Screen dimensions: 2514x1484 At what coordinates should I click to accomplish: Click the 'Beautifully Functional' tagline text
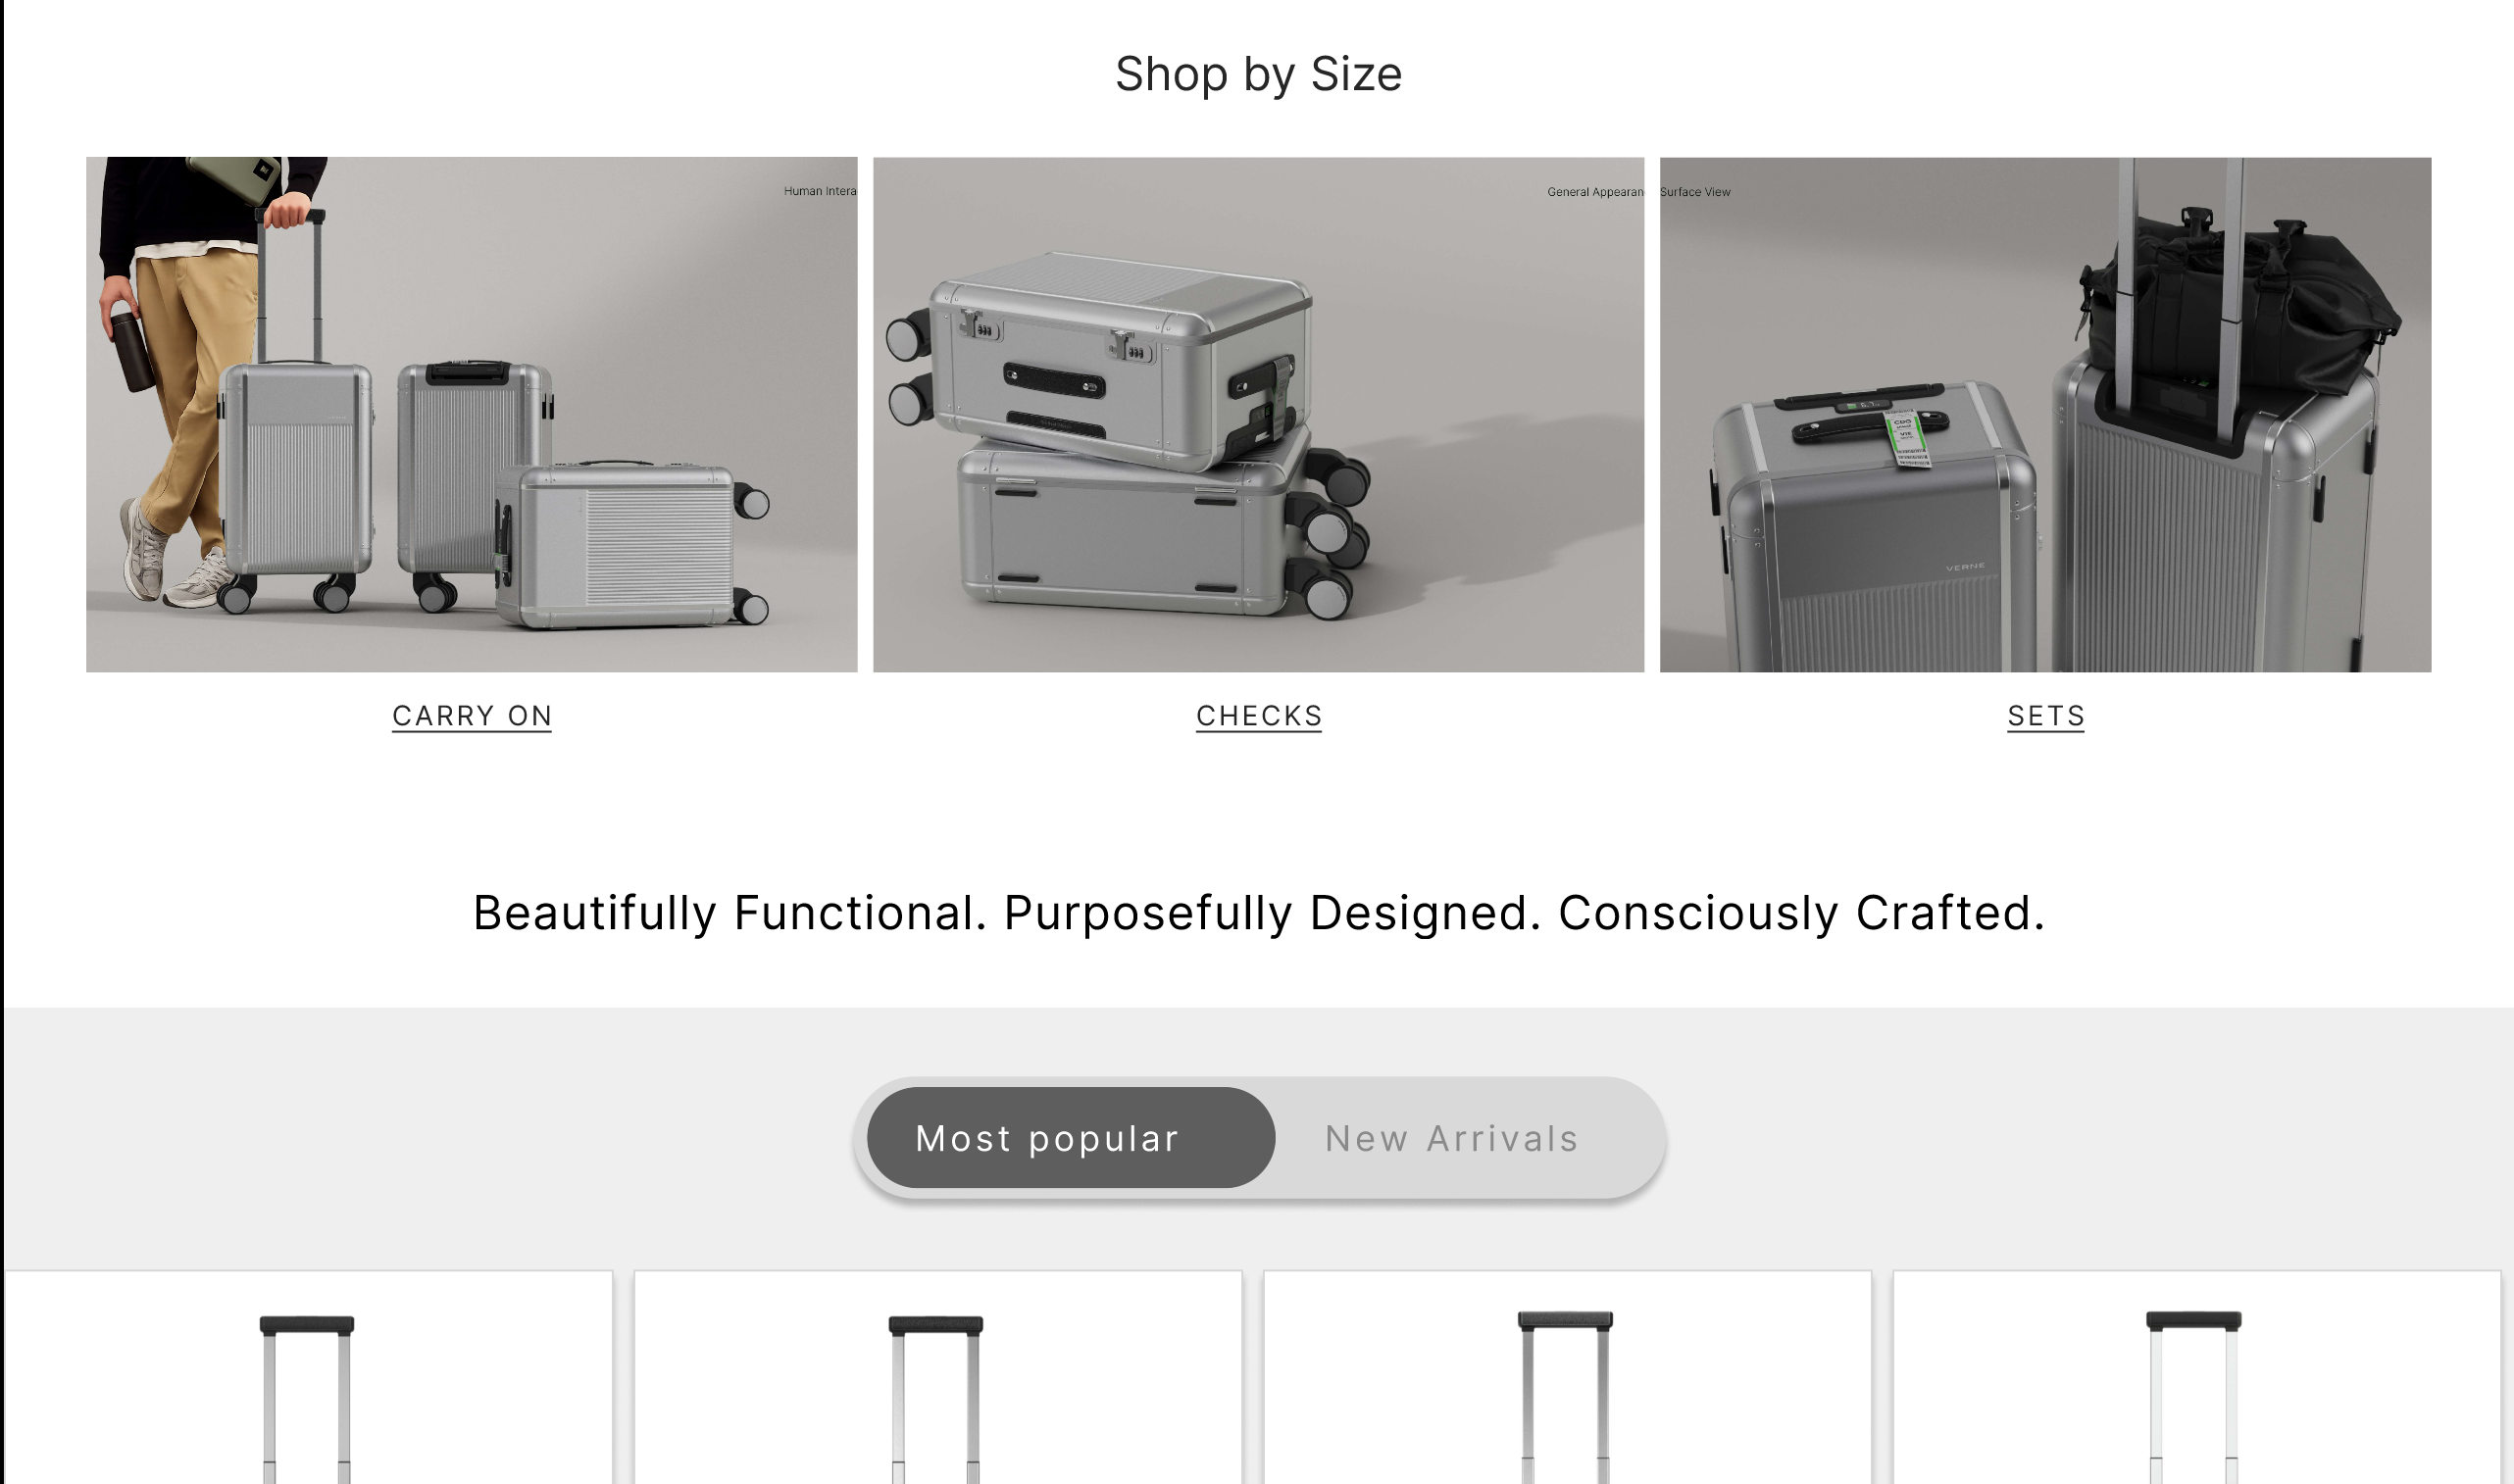[x=1258, y=913]
